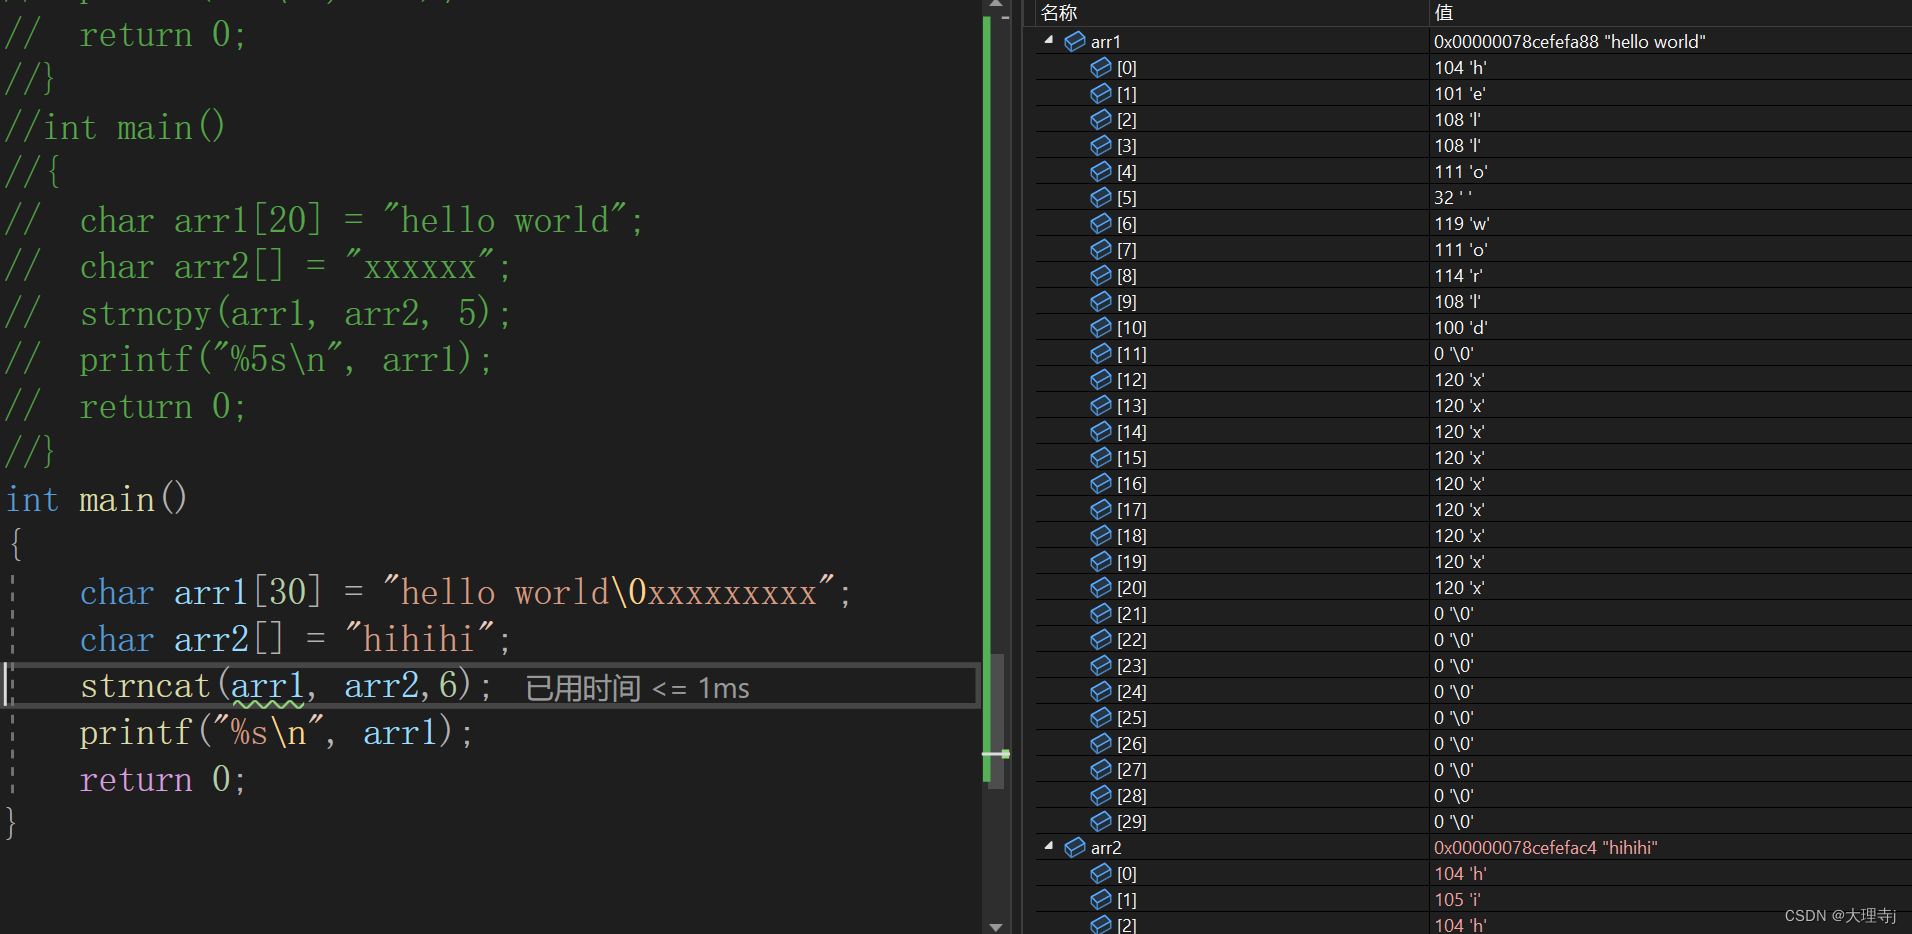Click arr1 element [12] cube icon
Screen dimensions: 1912x934
(x=1101, y=379)
